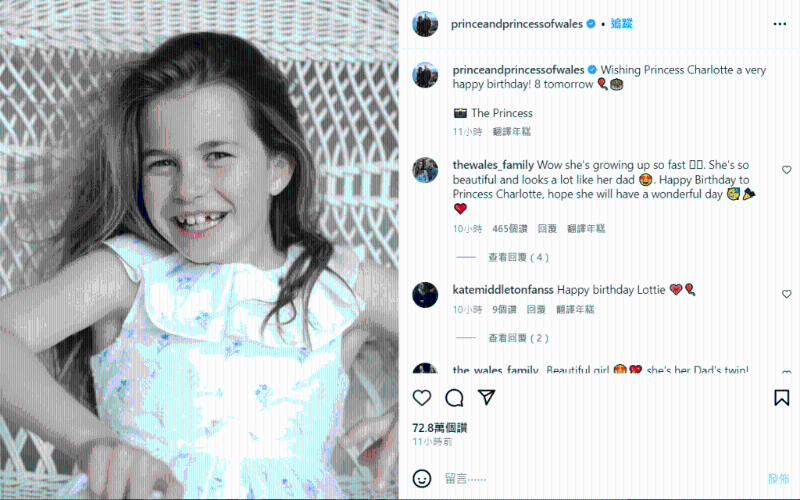Reply to thewales_family comment via 回覆

click(547, 229)
